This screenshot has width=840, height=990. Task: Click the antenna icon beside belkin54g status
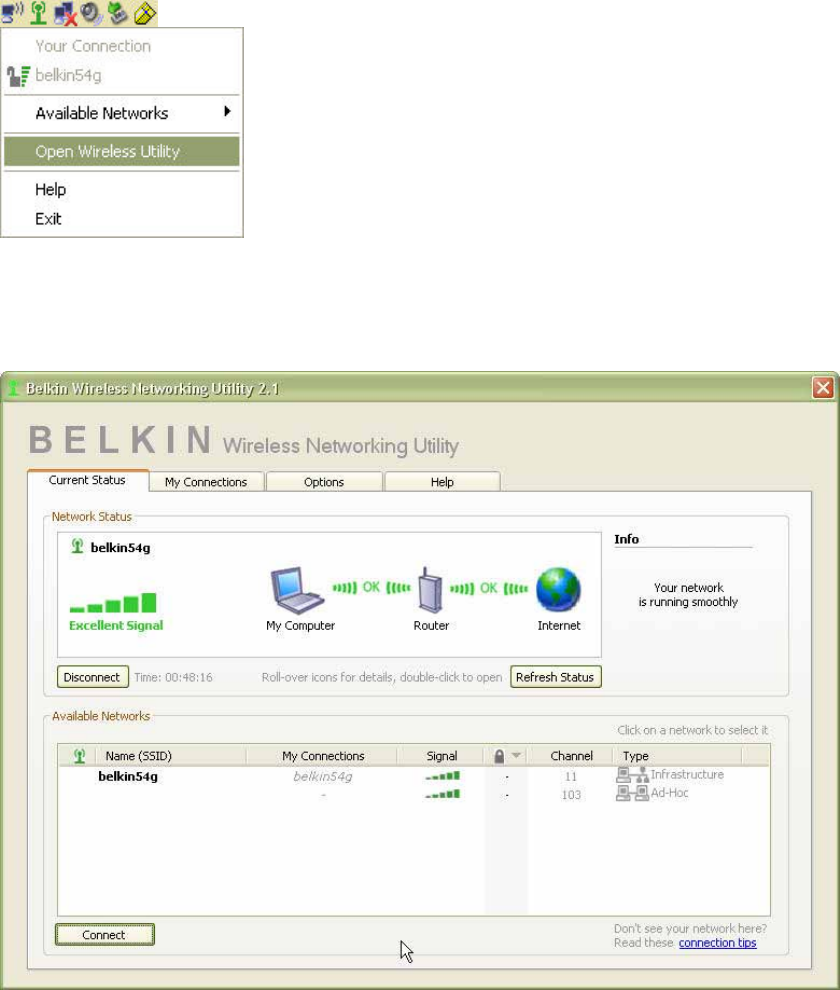coord(77,546)
